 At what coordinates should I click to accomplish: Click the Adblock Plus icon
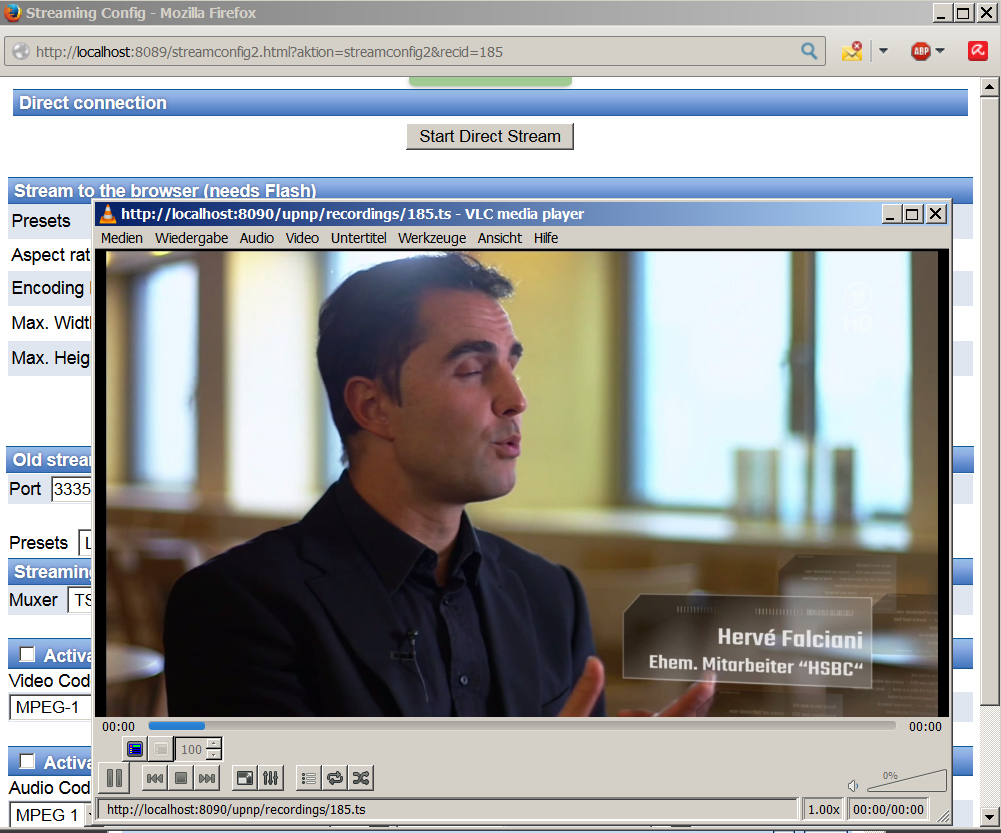click(921, 51)
